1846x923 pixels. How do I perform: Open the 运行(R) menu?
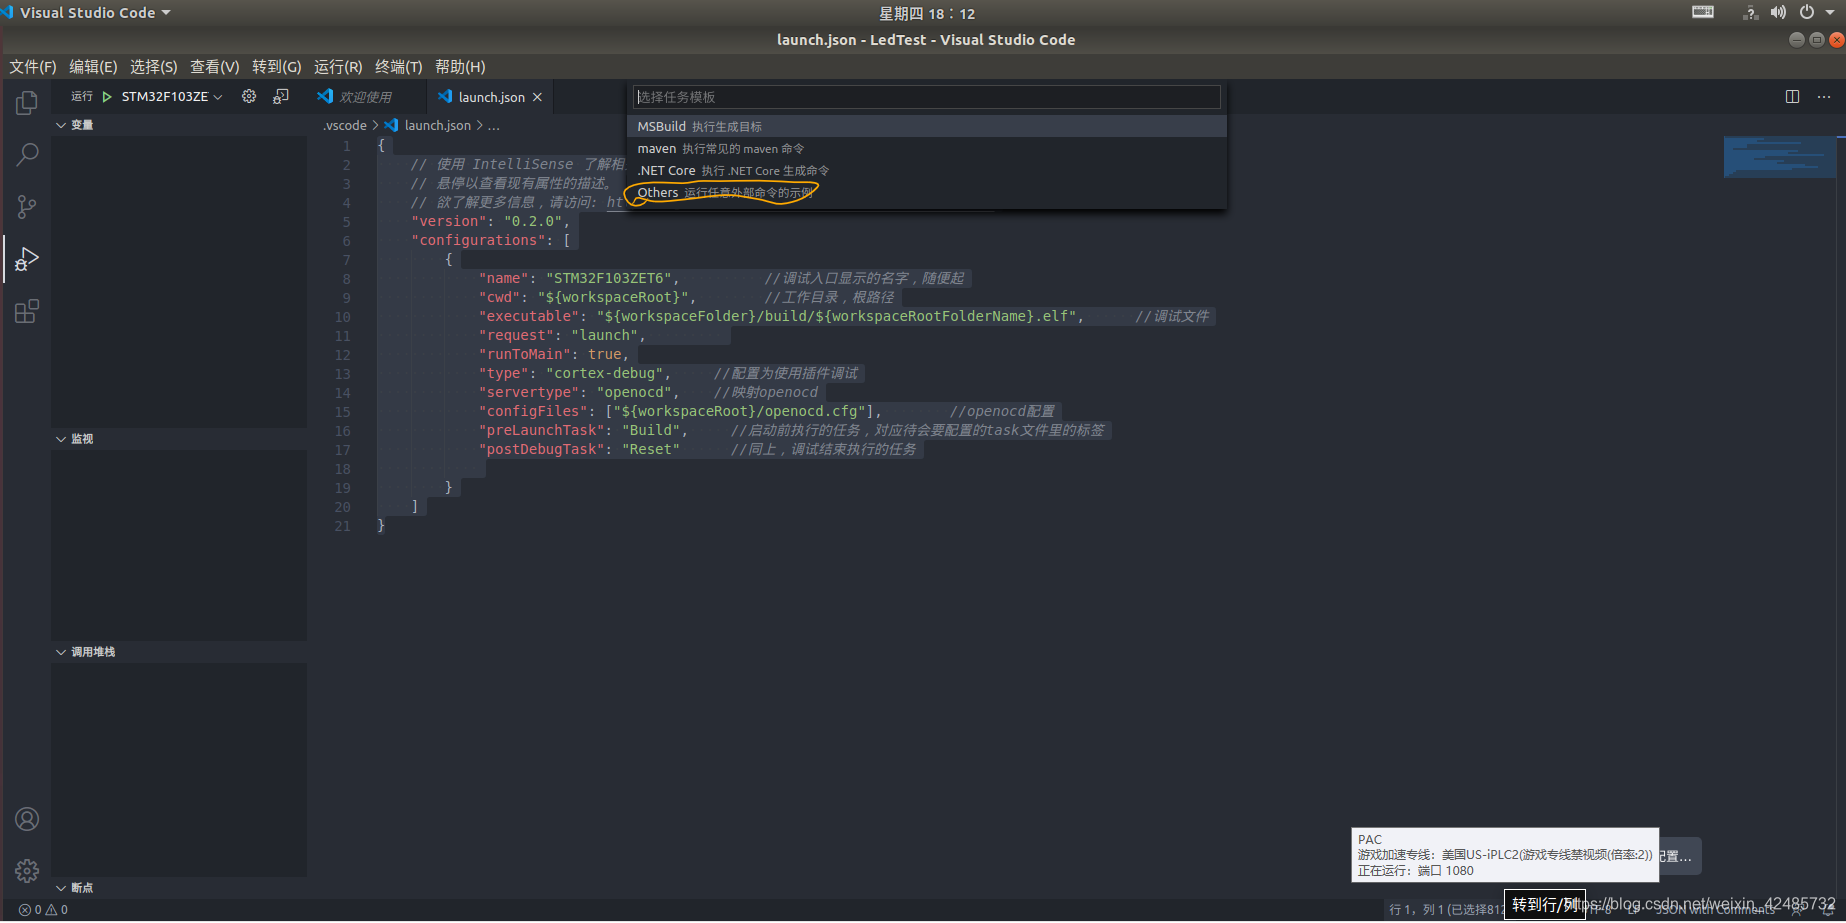(338, 67)
